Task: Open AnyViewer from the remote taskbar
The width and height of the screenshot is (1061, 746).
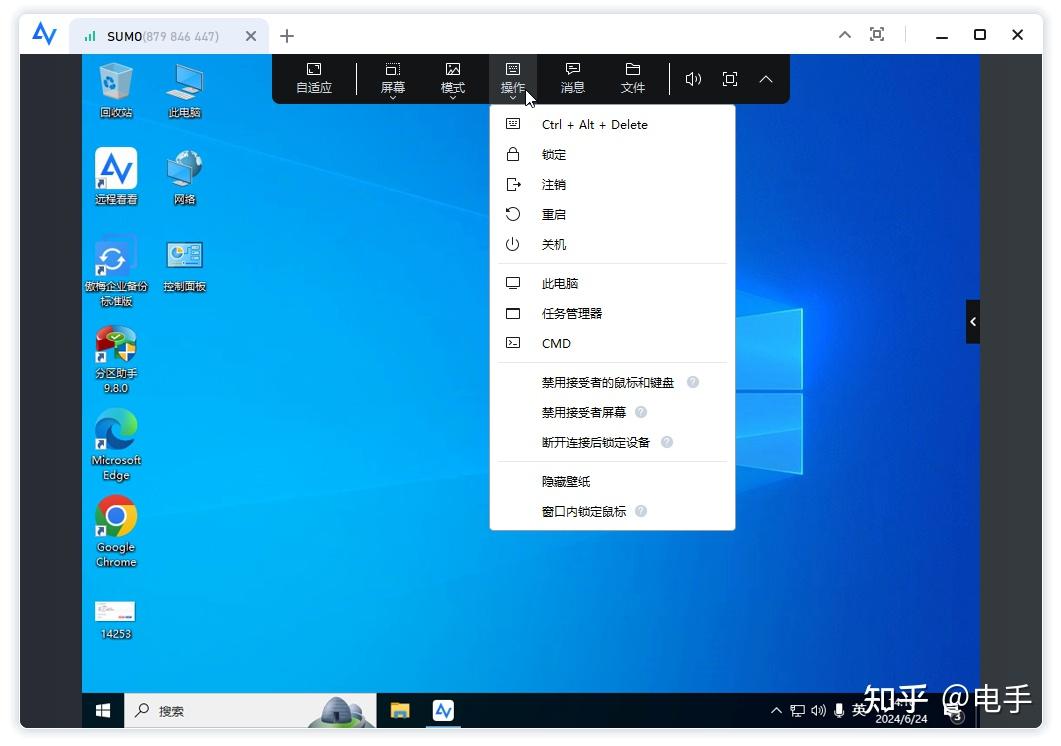Action: click(443, 710)
